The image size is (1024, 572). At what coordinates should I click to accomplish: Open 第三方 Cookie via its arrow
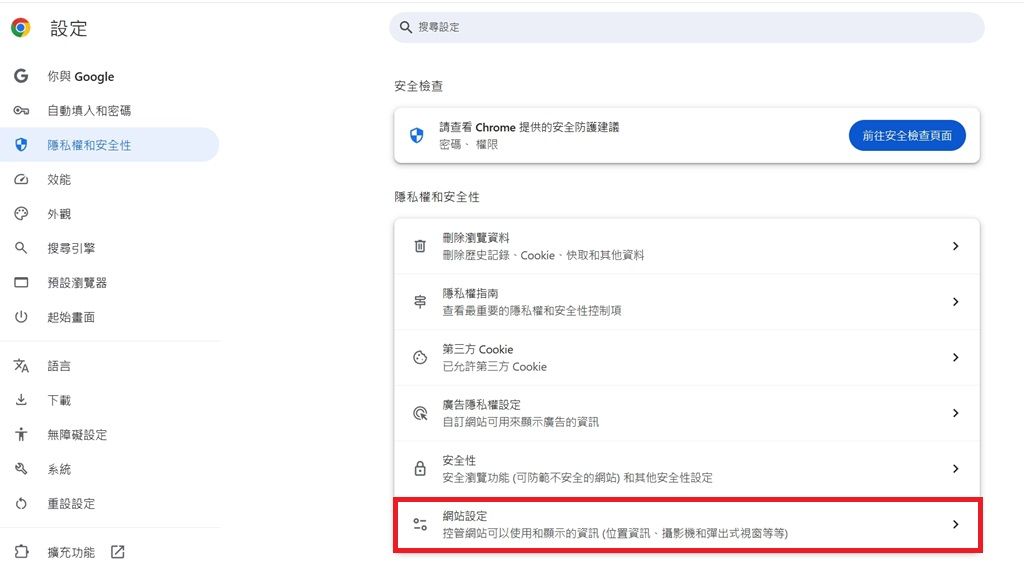[x=955, y=357]
